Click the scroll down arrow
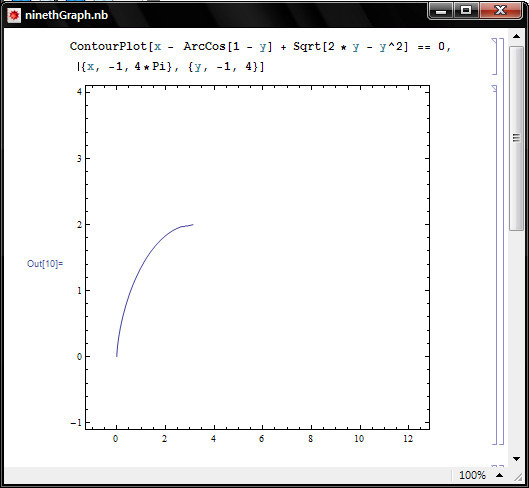The width and height of the screenshot is (529, 488). (x=516, y=459)
